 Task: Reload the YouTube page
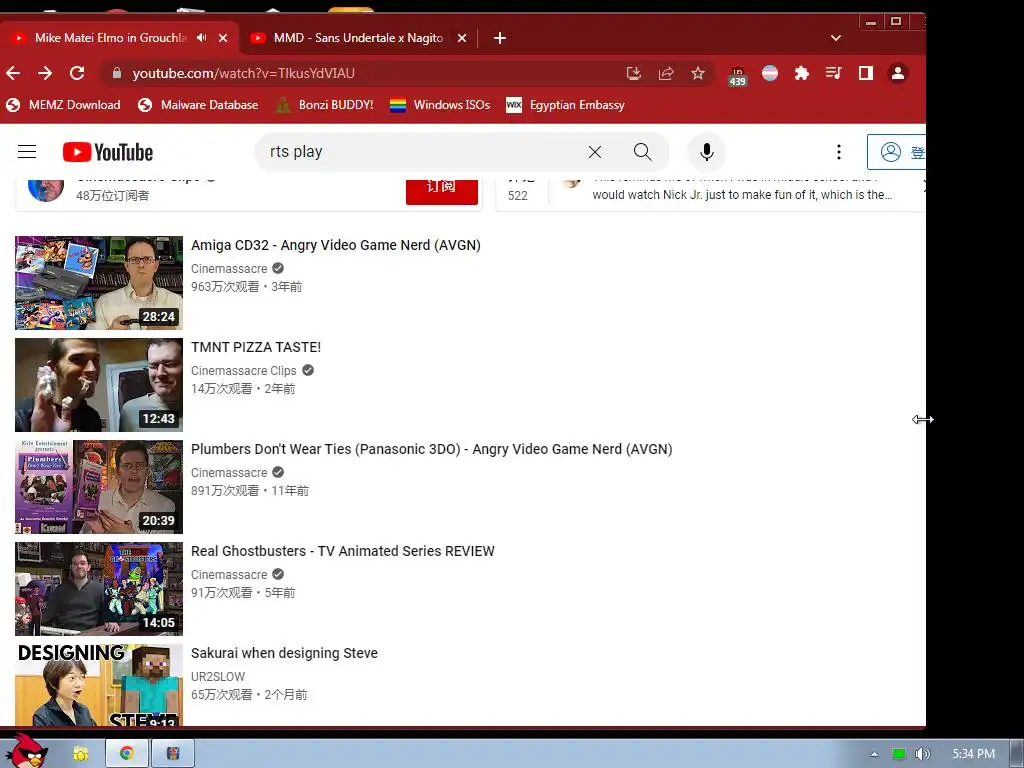click(77, 73)
